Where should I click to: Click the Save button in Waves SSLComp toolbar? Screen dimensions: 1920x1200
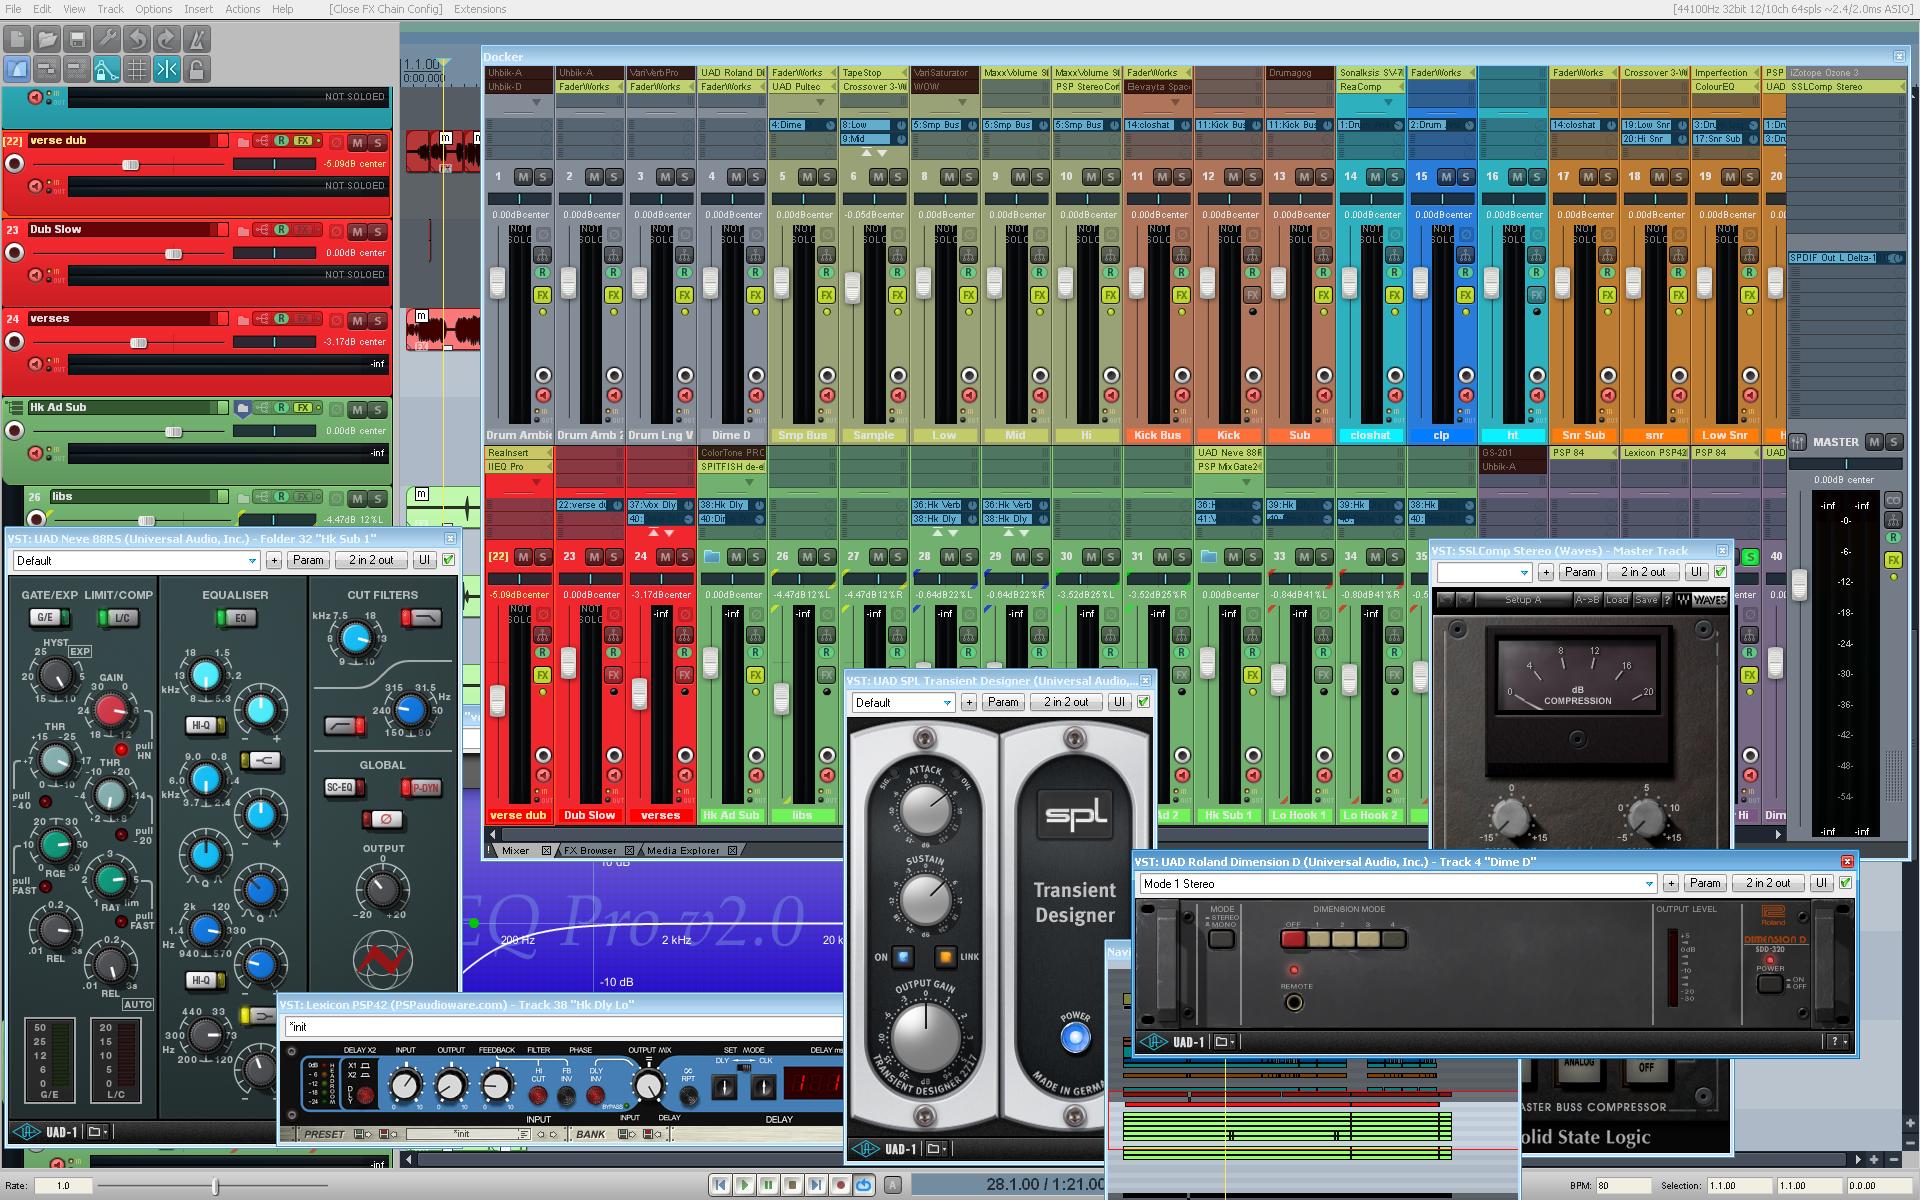1646,600
